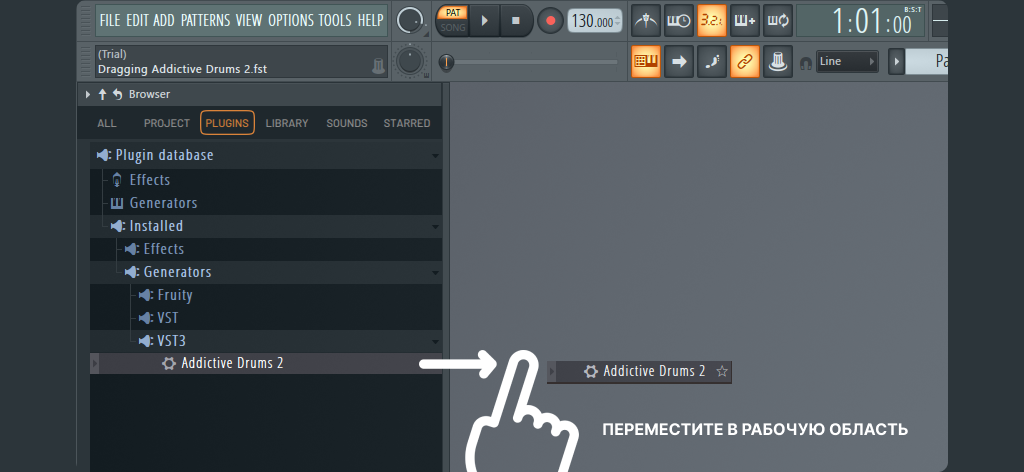Click the Stop button
Screen dimensions: 1024x472
point(516,21)
